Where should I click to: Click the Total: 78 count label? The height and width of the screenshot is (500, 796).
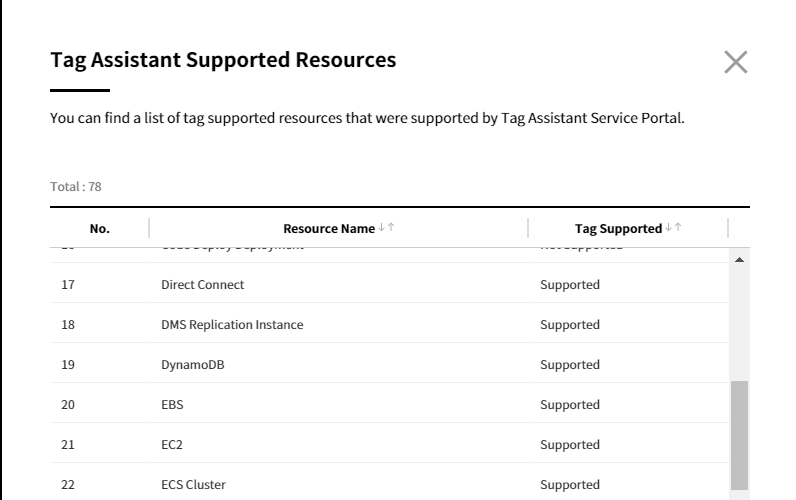point(76,186)
